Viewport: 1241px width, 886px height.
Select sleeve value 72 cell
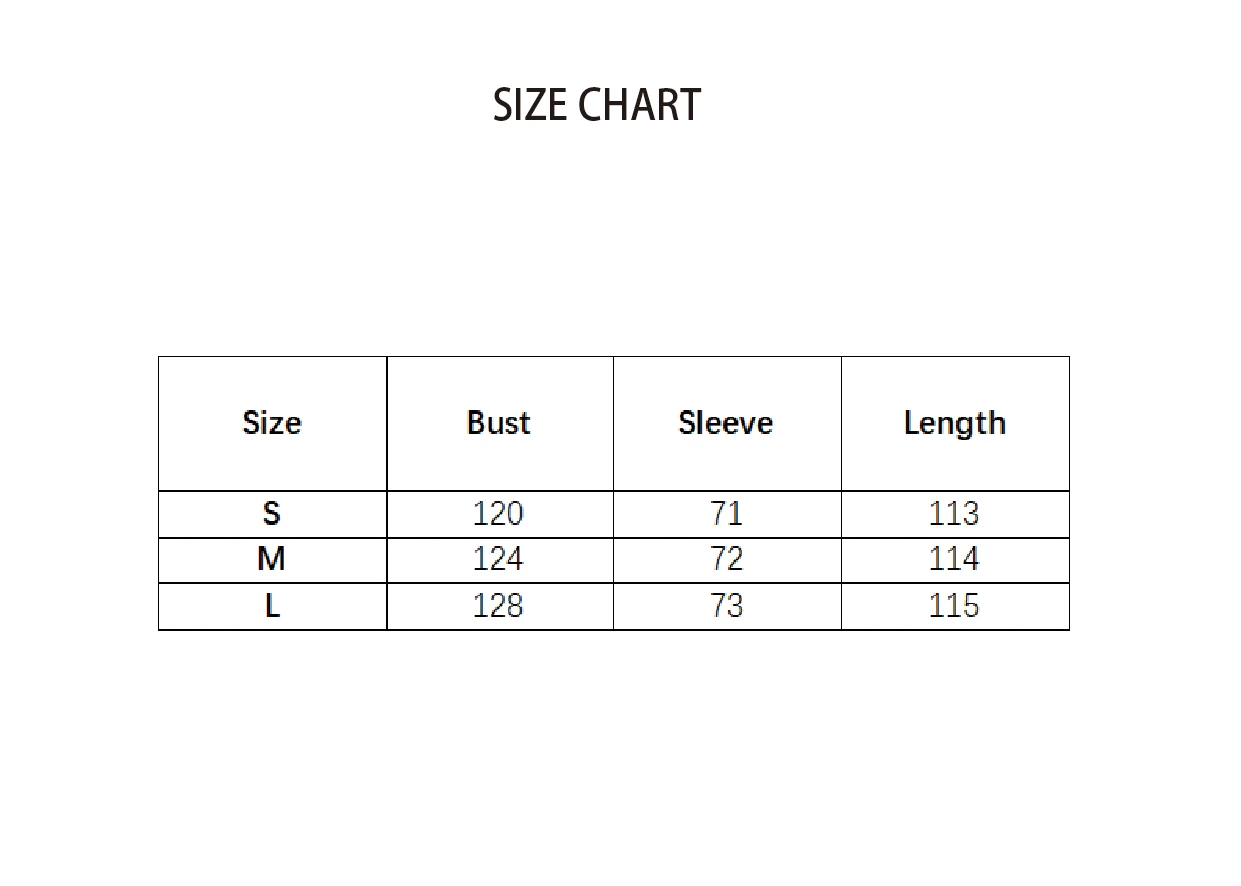coord(726,560)
